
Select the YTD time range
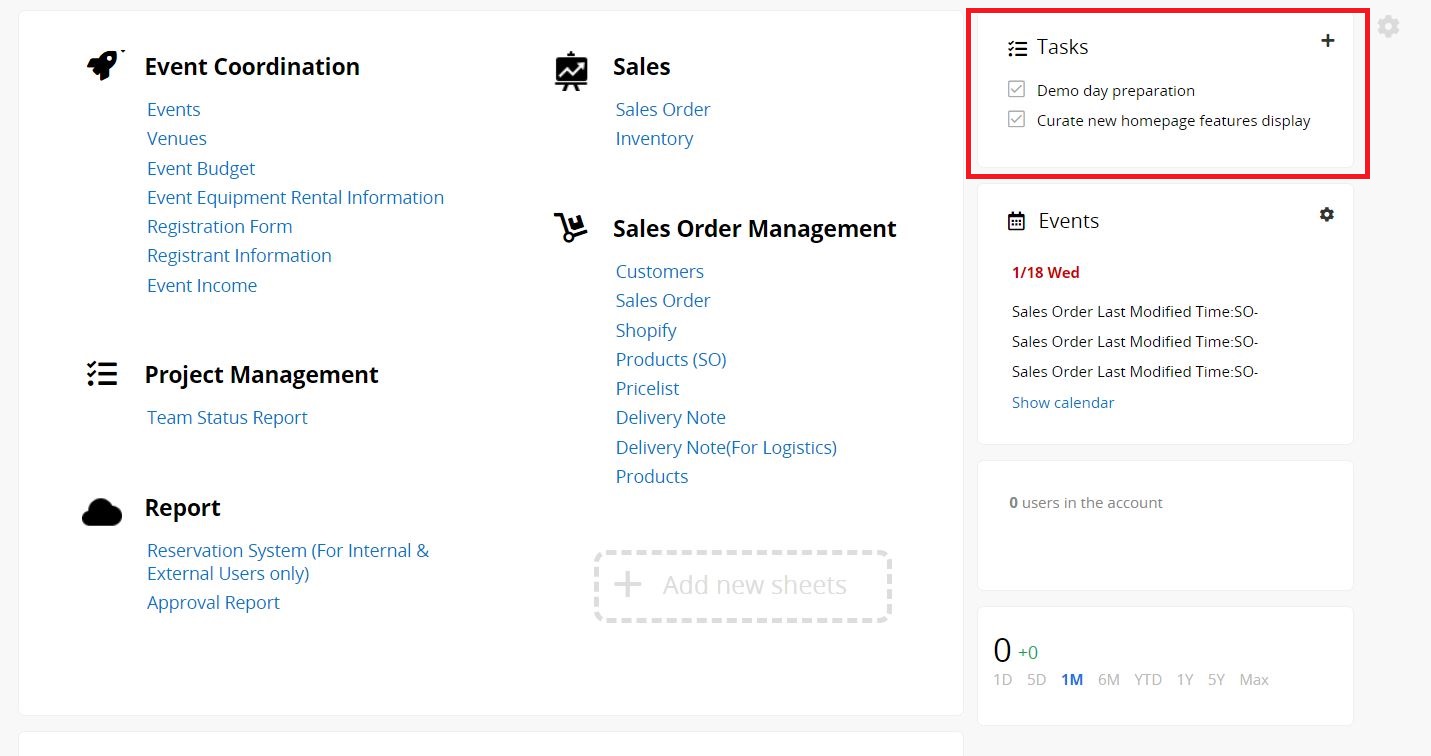1148,680
